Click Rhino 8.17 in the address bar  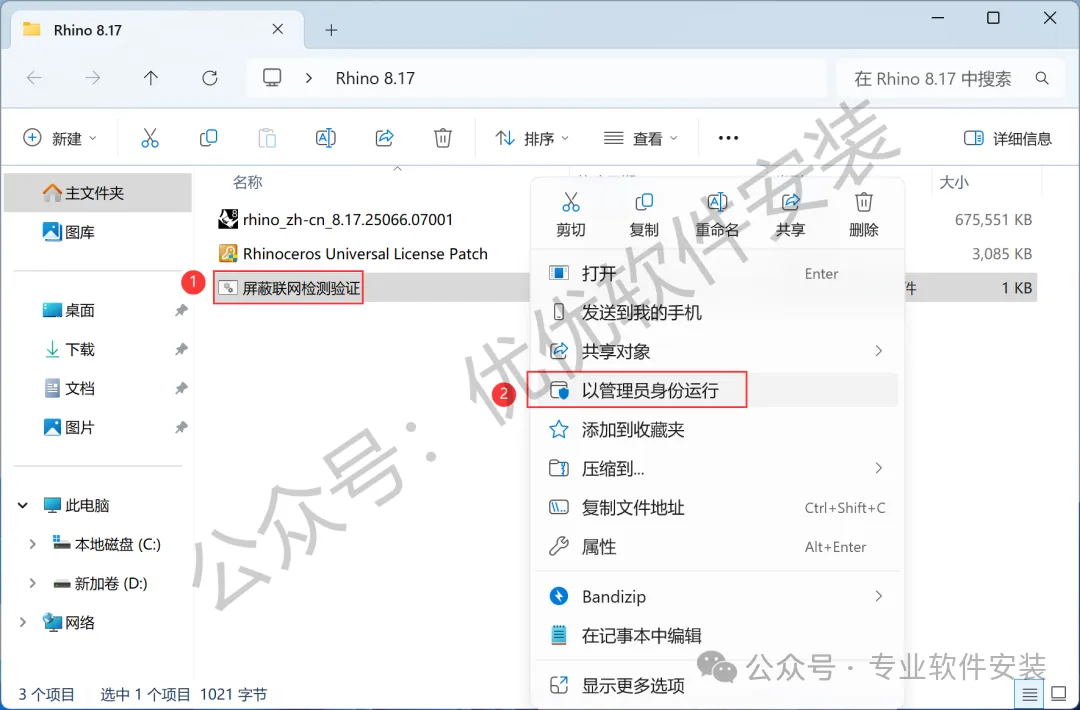pos(375,79)
